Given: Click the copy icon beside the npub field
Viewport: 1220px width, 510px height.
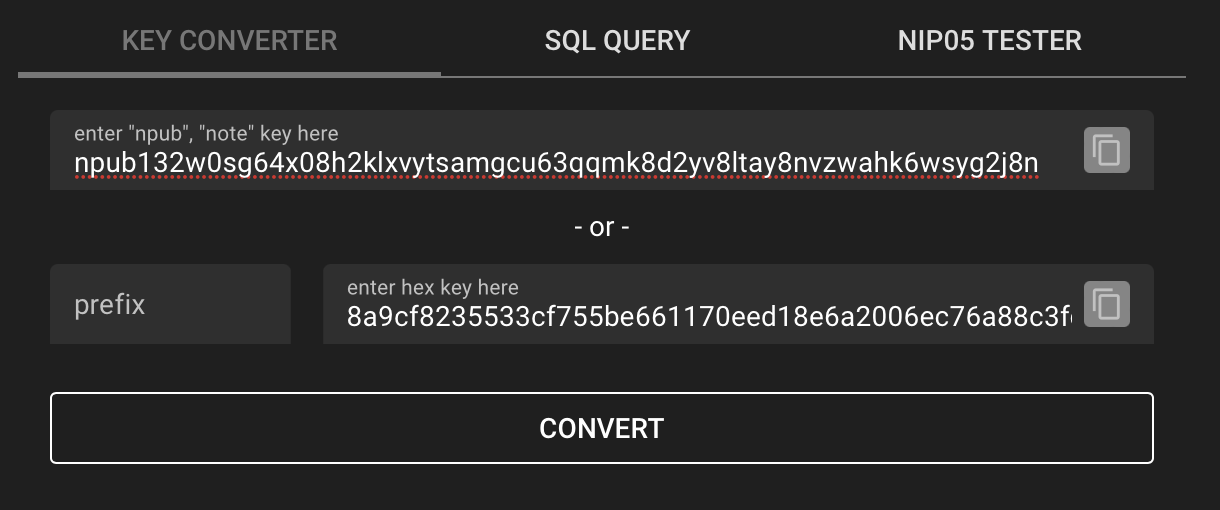Looking at the screenshot, I should coord(1107,150).
